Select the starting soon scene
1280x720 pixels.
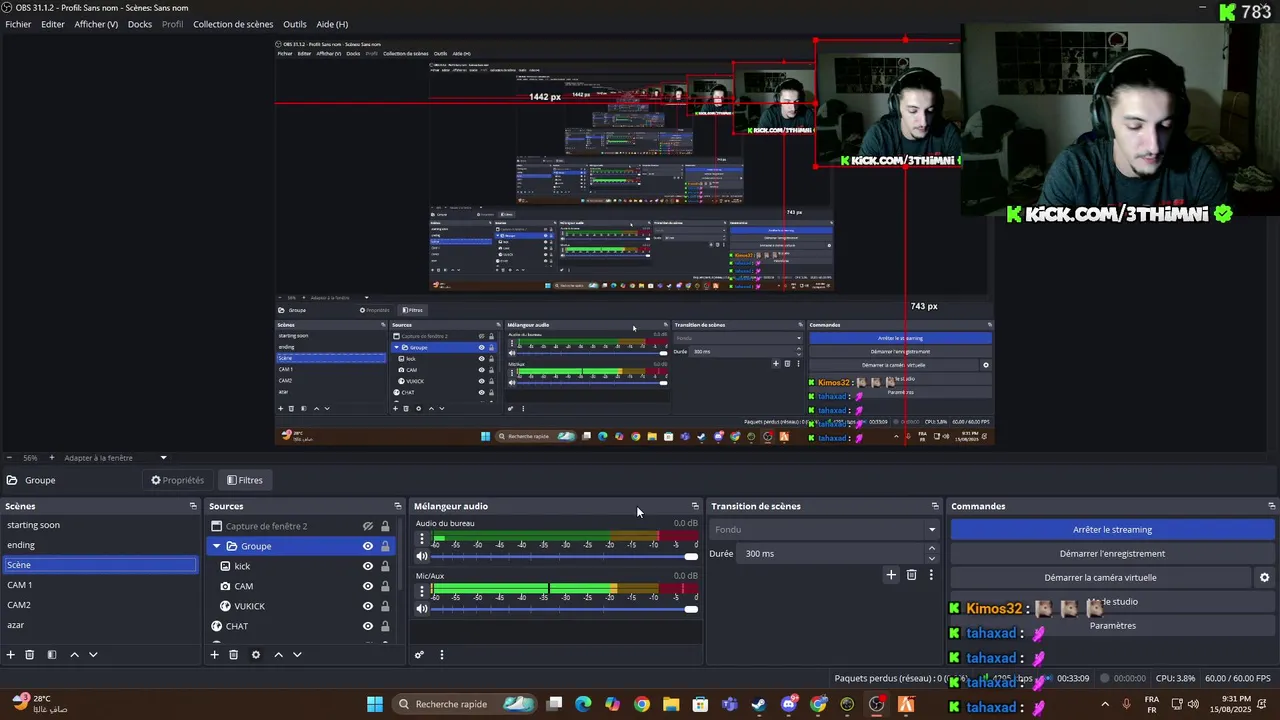100,525
